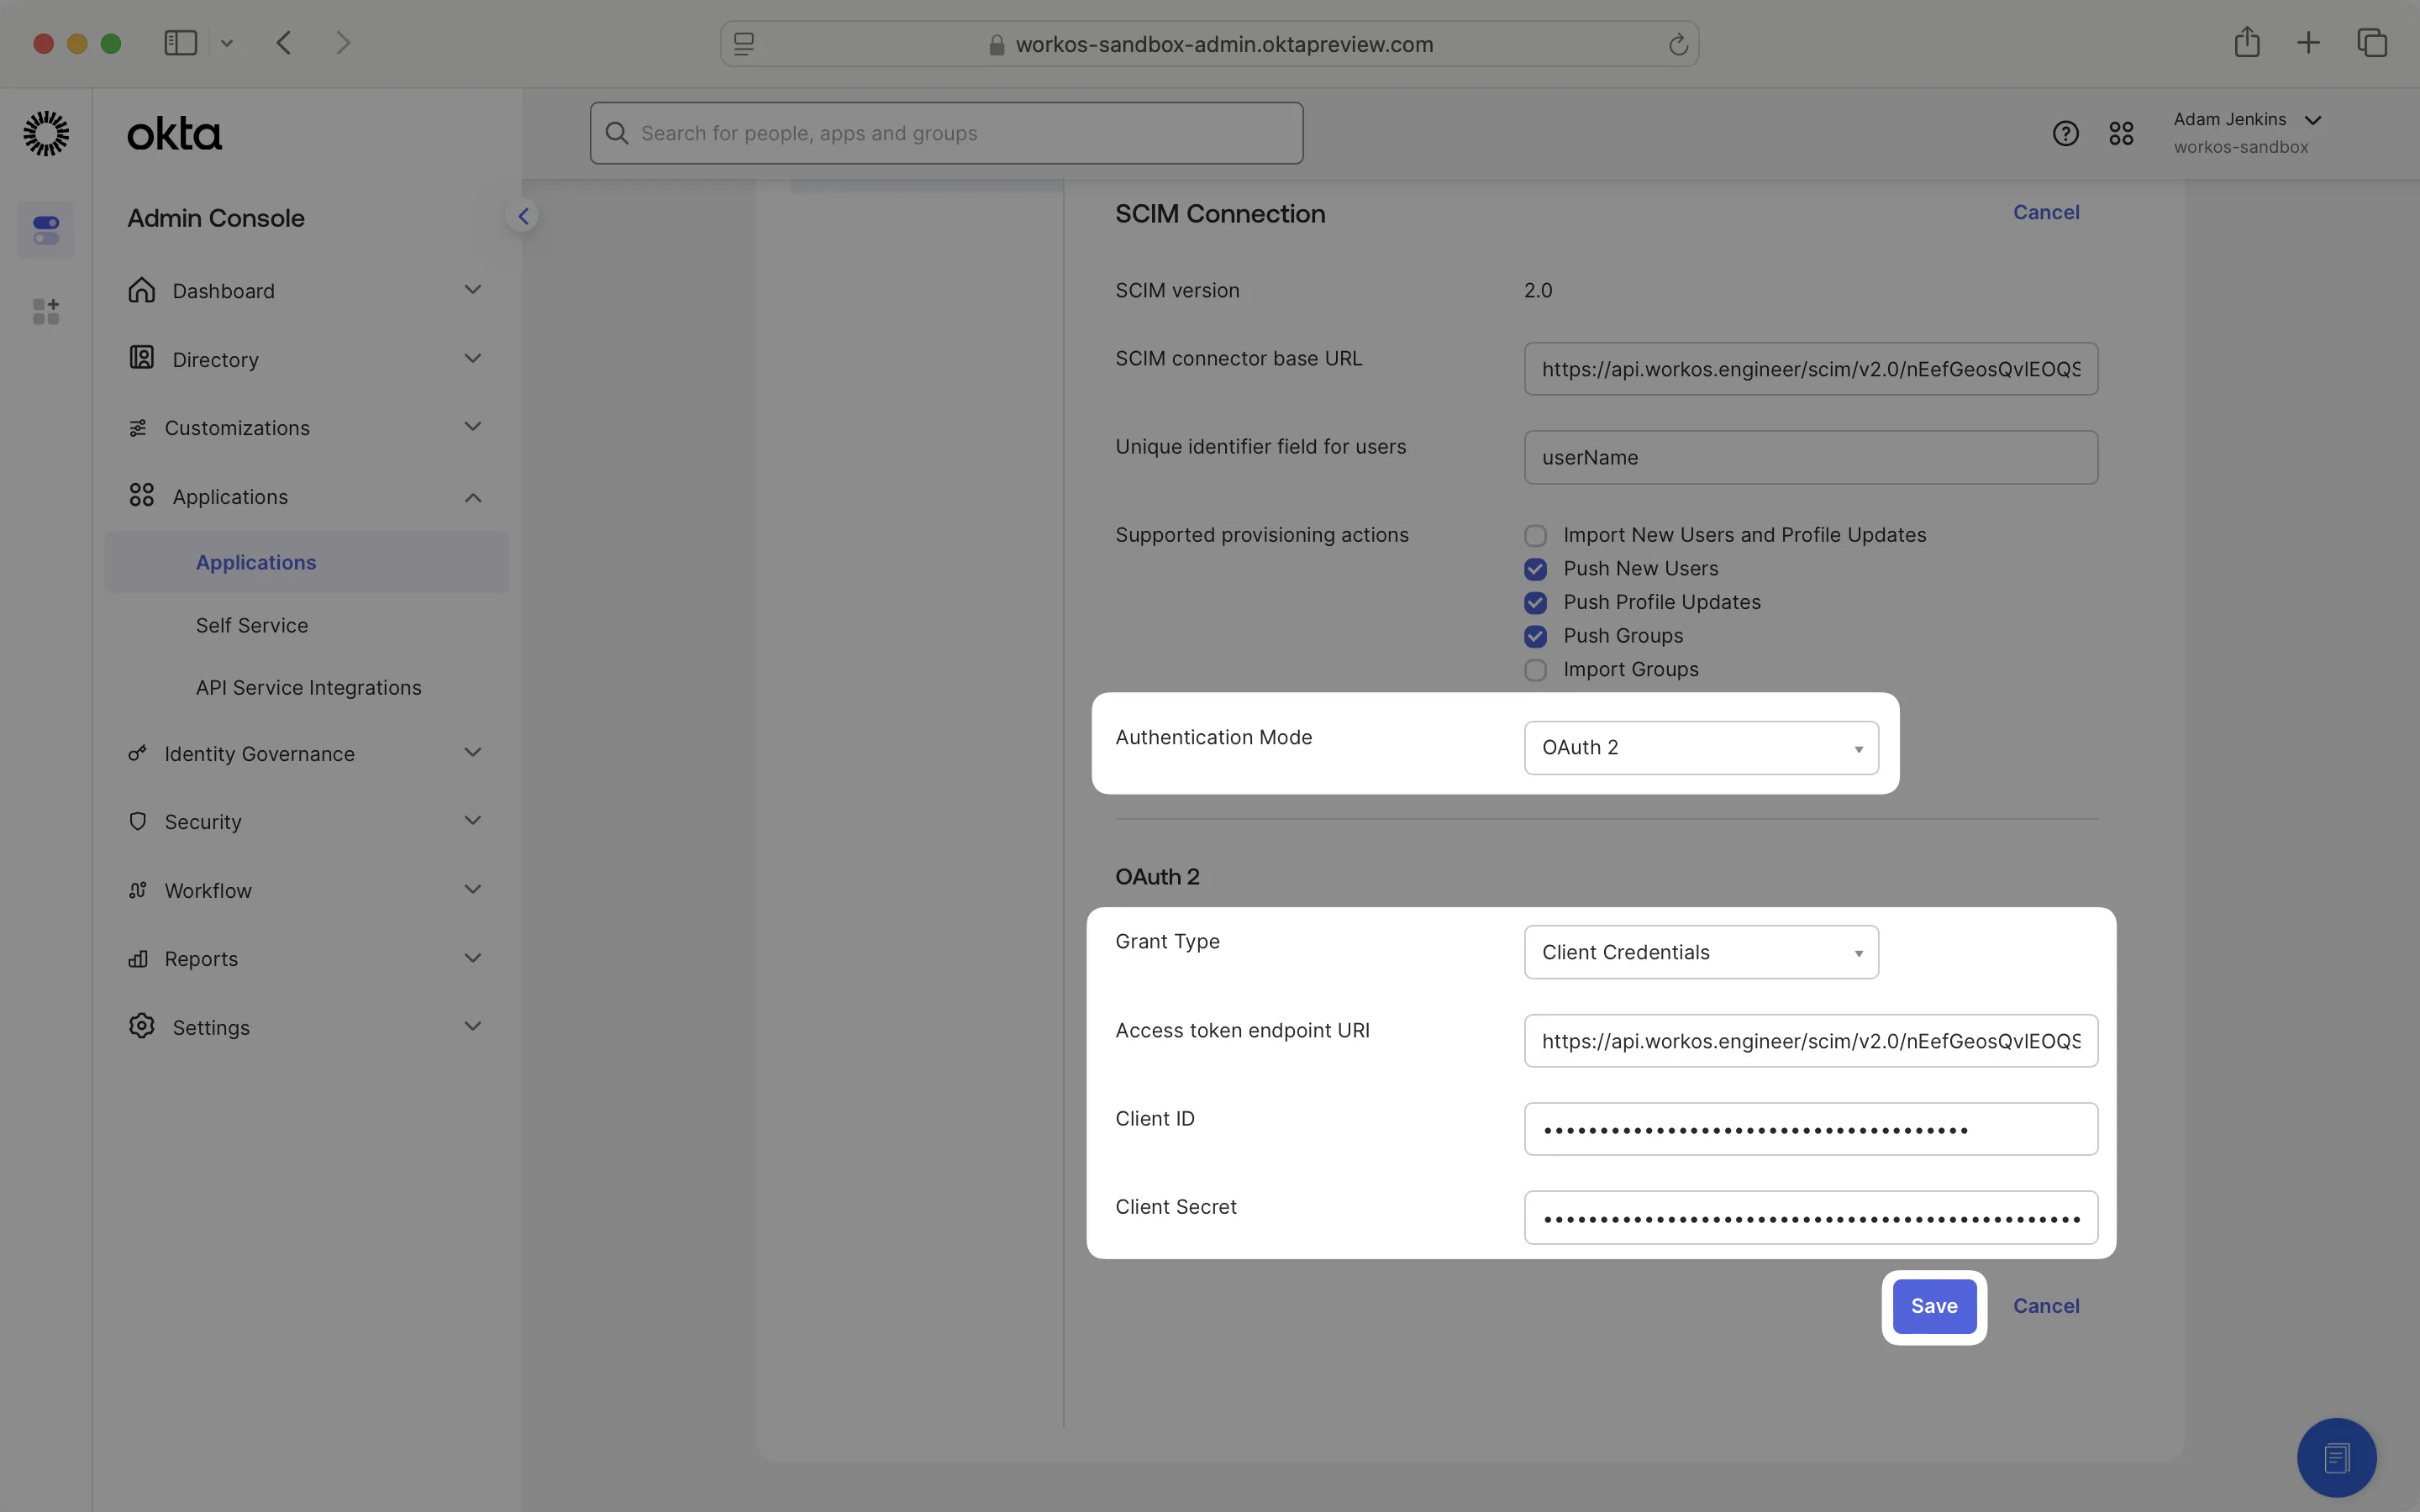Show the Safari tab overview icon

(2372, 43)
